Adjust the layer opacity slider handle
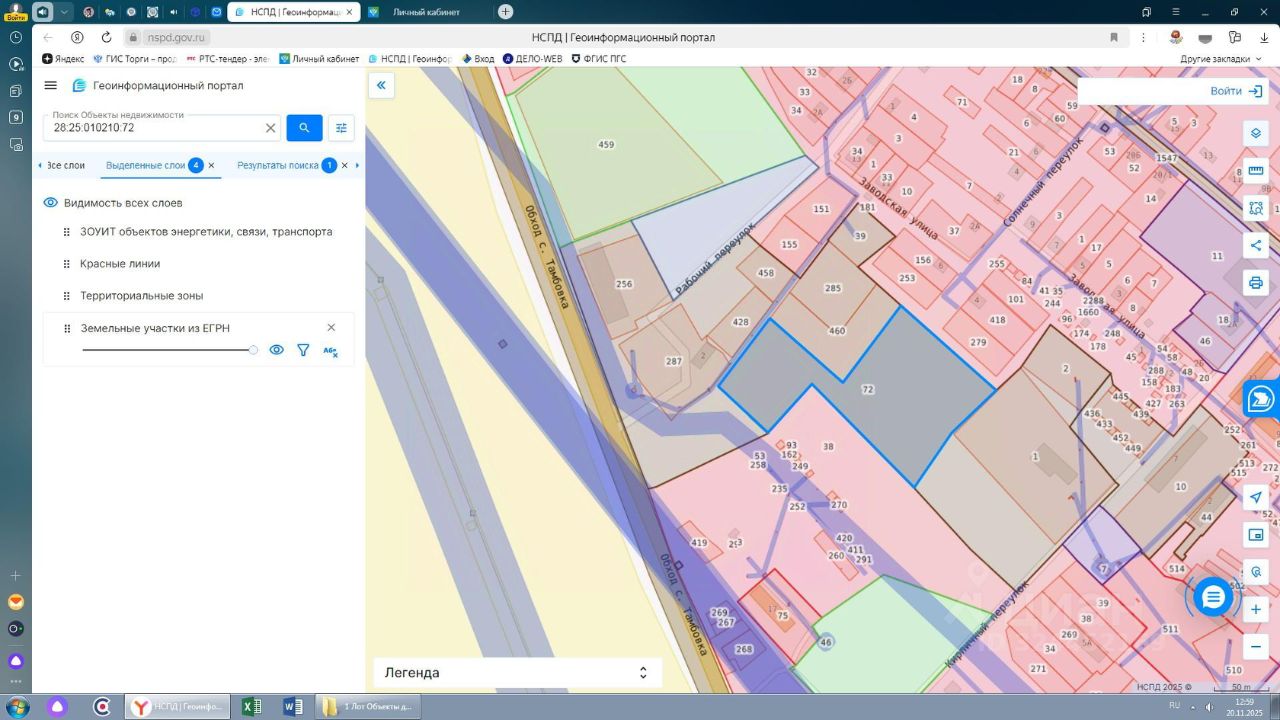Viewport: 1280px width, 720px height. coord(253,350)
